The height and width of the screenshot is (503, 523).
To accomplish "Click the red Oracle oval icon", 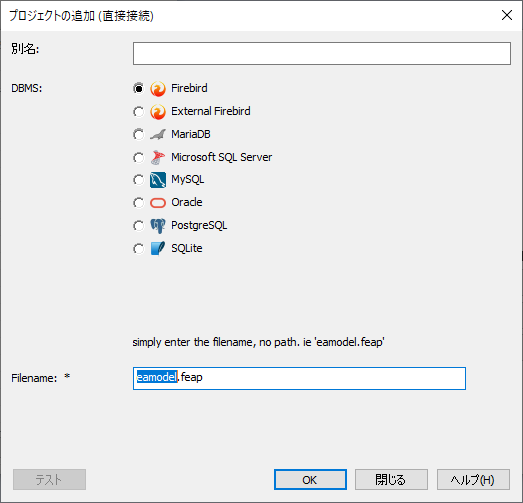I will pos(158,203).
